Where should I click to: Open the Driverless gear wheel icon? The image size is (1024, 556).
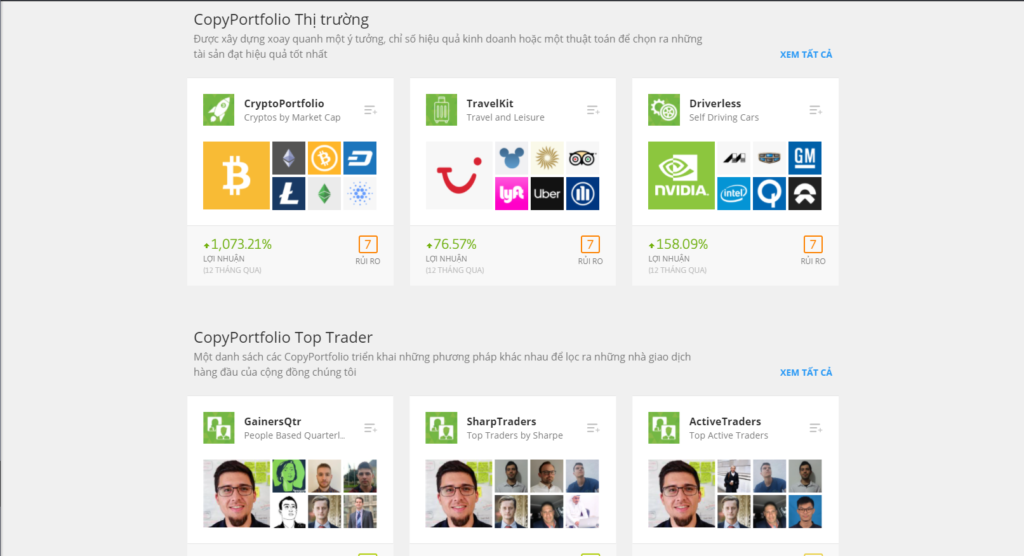click(x=664, y=110)
